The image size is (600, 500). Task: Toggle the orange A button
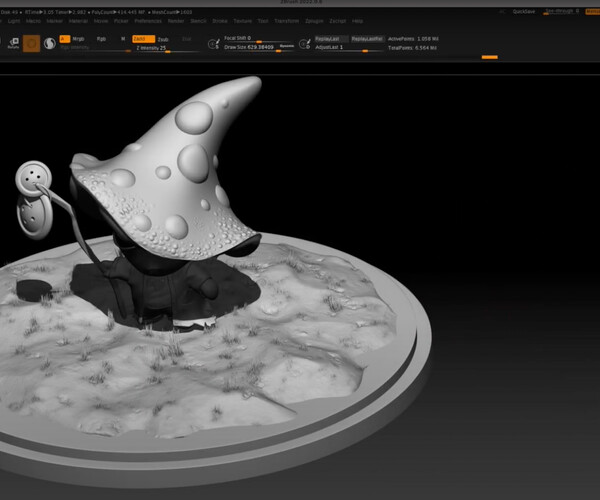(x=65, y=39)
